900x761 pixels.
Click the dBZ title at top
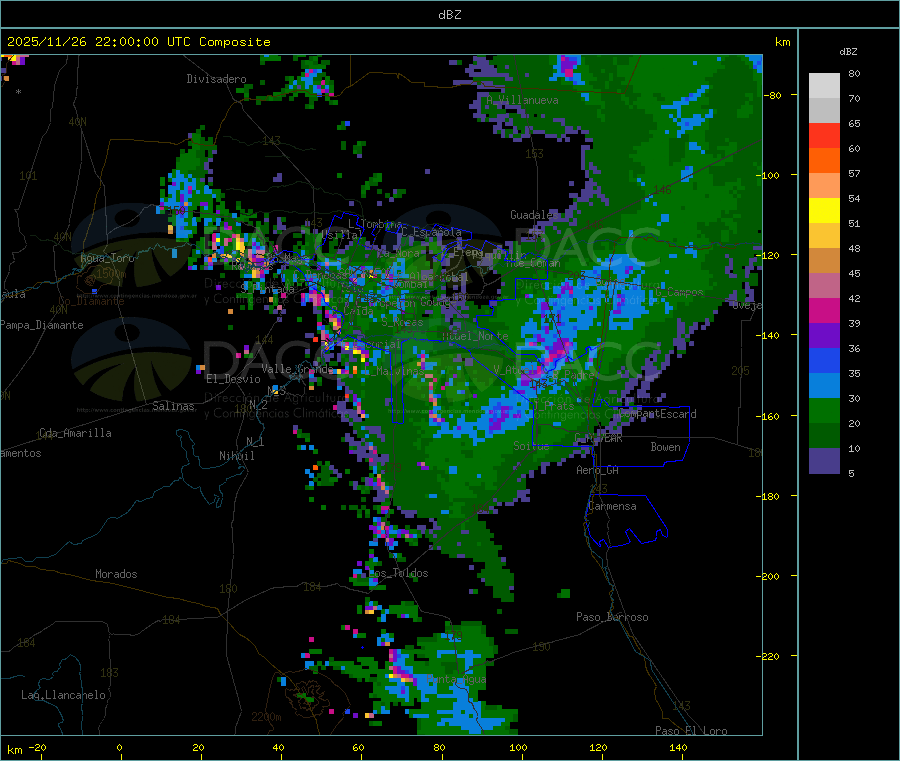(449, 14)
